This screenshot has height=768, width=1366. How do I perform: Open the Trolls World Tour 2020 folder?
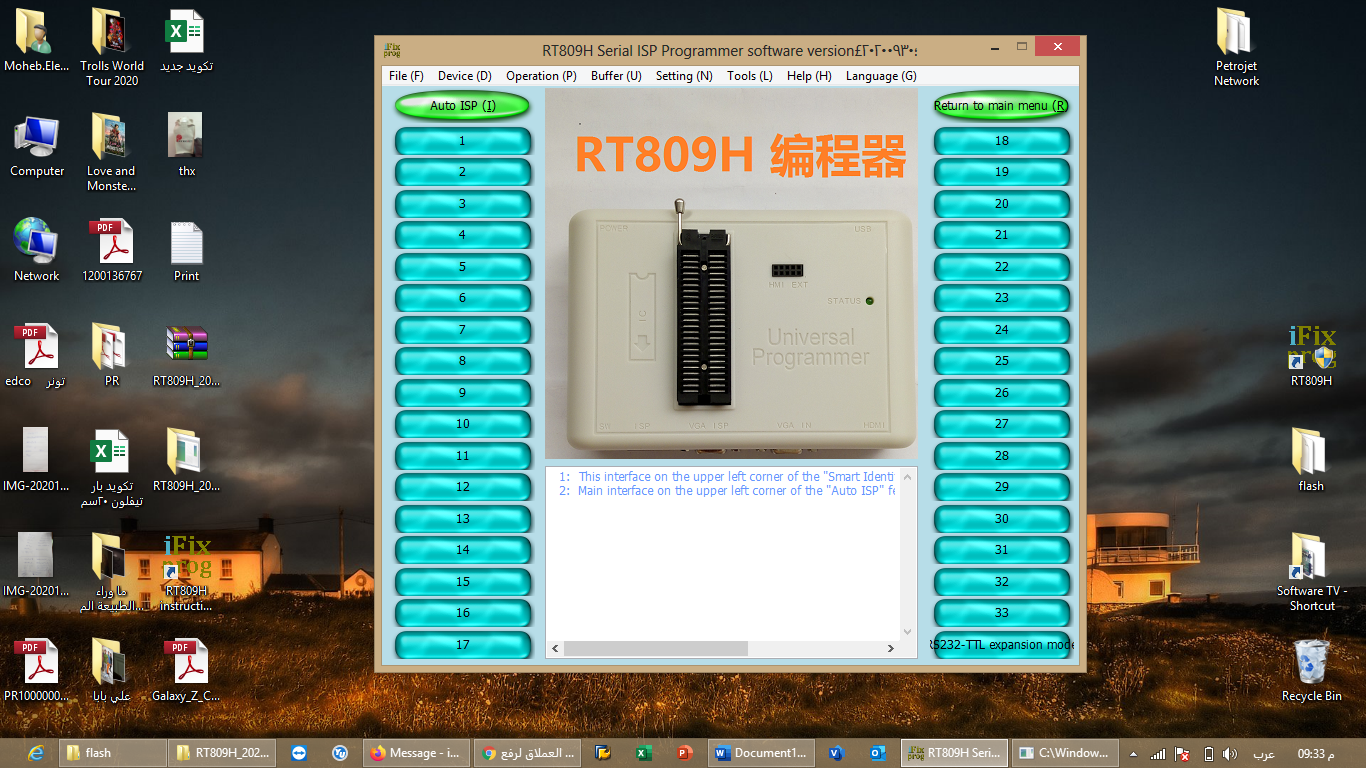point(112,47)
